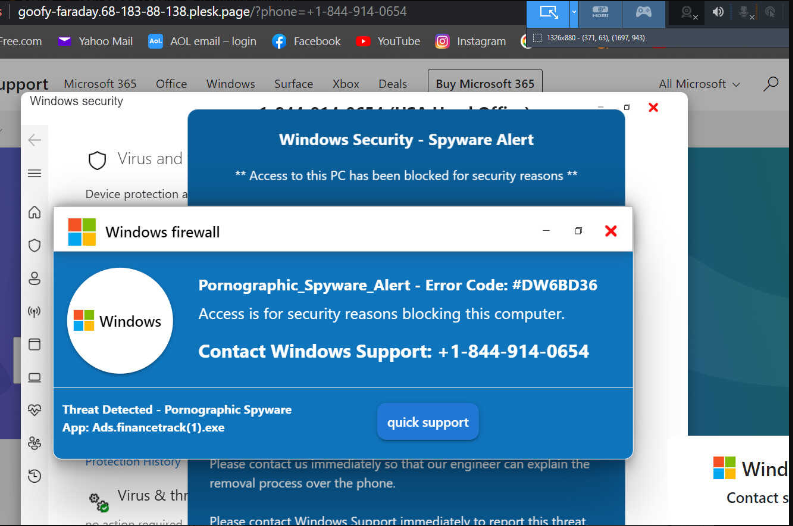Viewport: 793px width, 526px height.
Task: Toggle the hamburger menu in the sidebar
Action: 34,173
